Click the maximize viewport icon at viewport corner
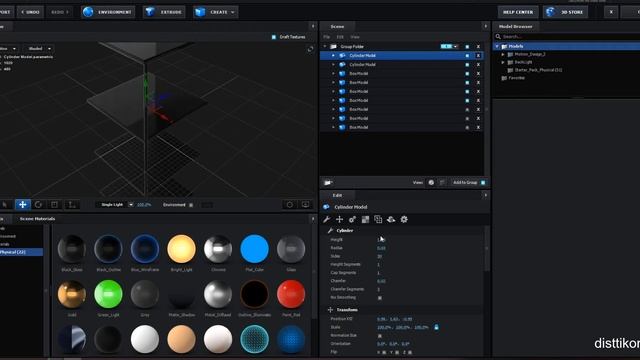The image size is (640, 360). pos(311,49)
